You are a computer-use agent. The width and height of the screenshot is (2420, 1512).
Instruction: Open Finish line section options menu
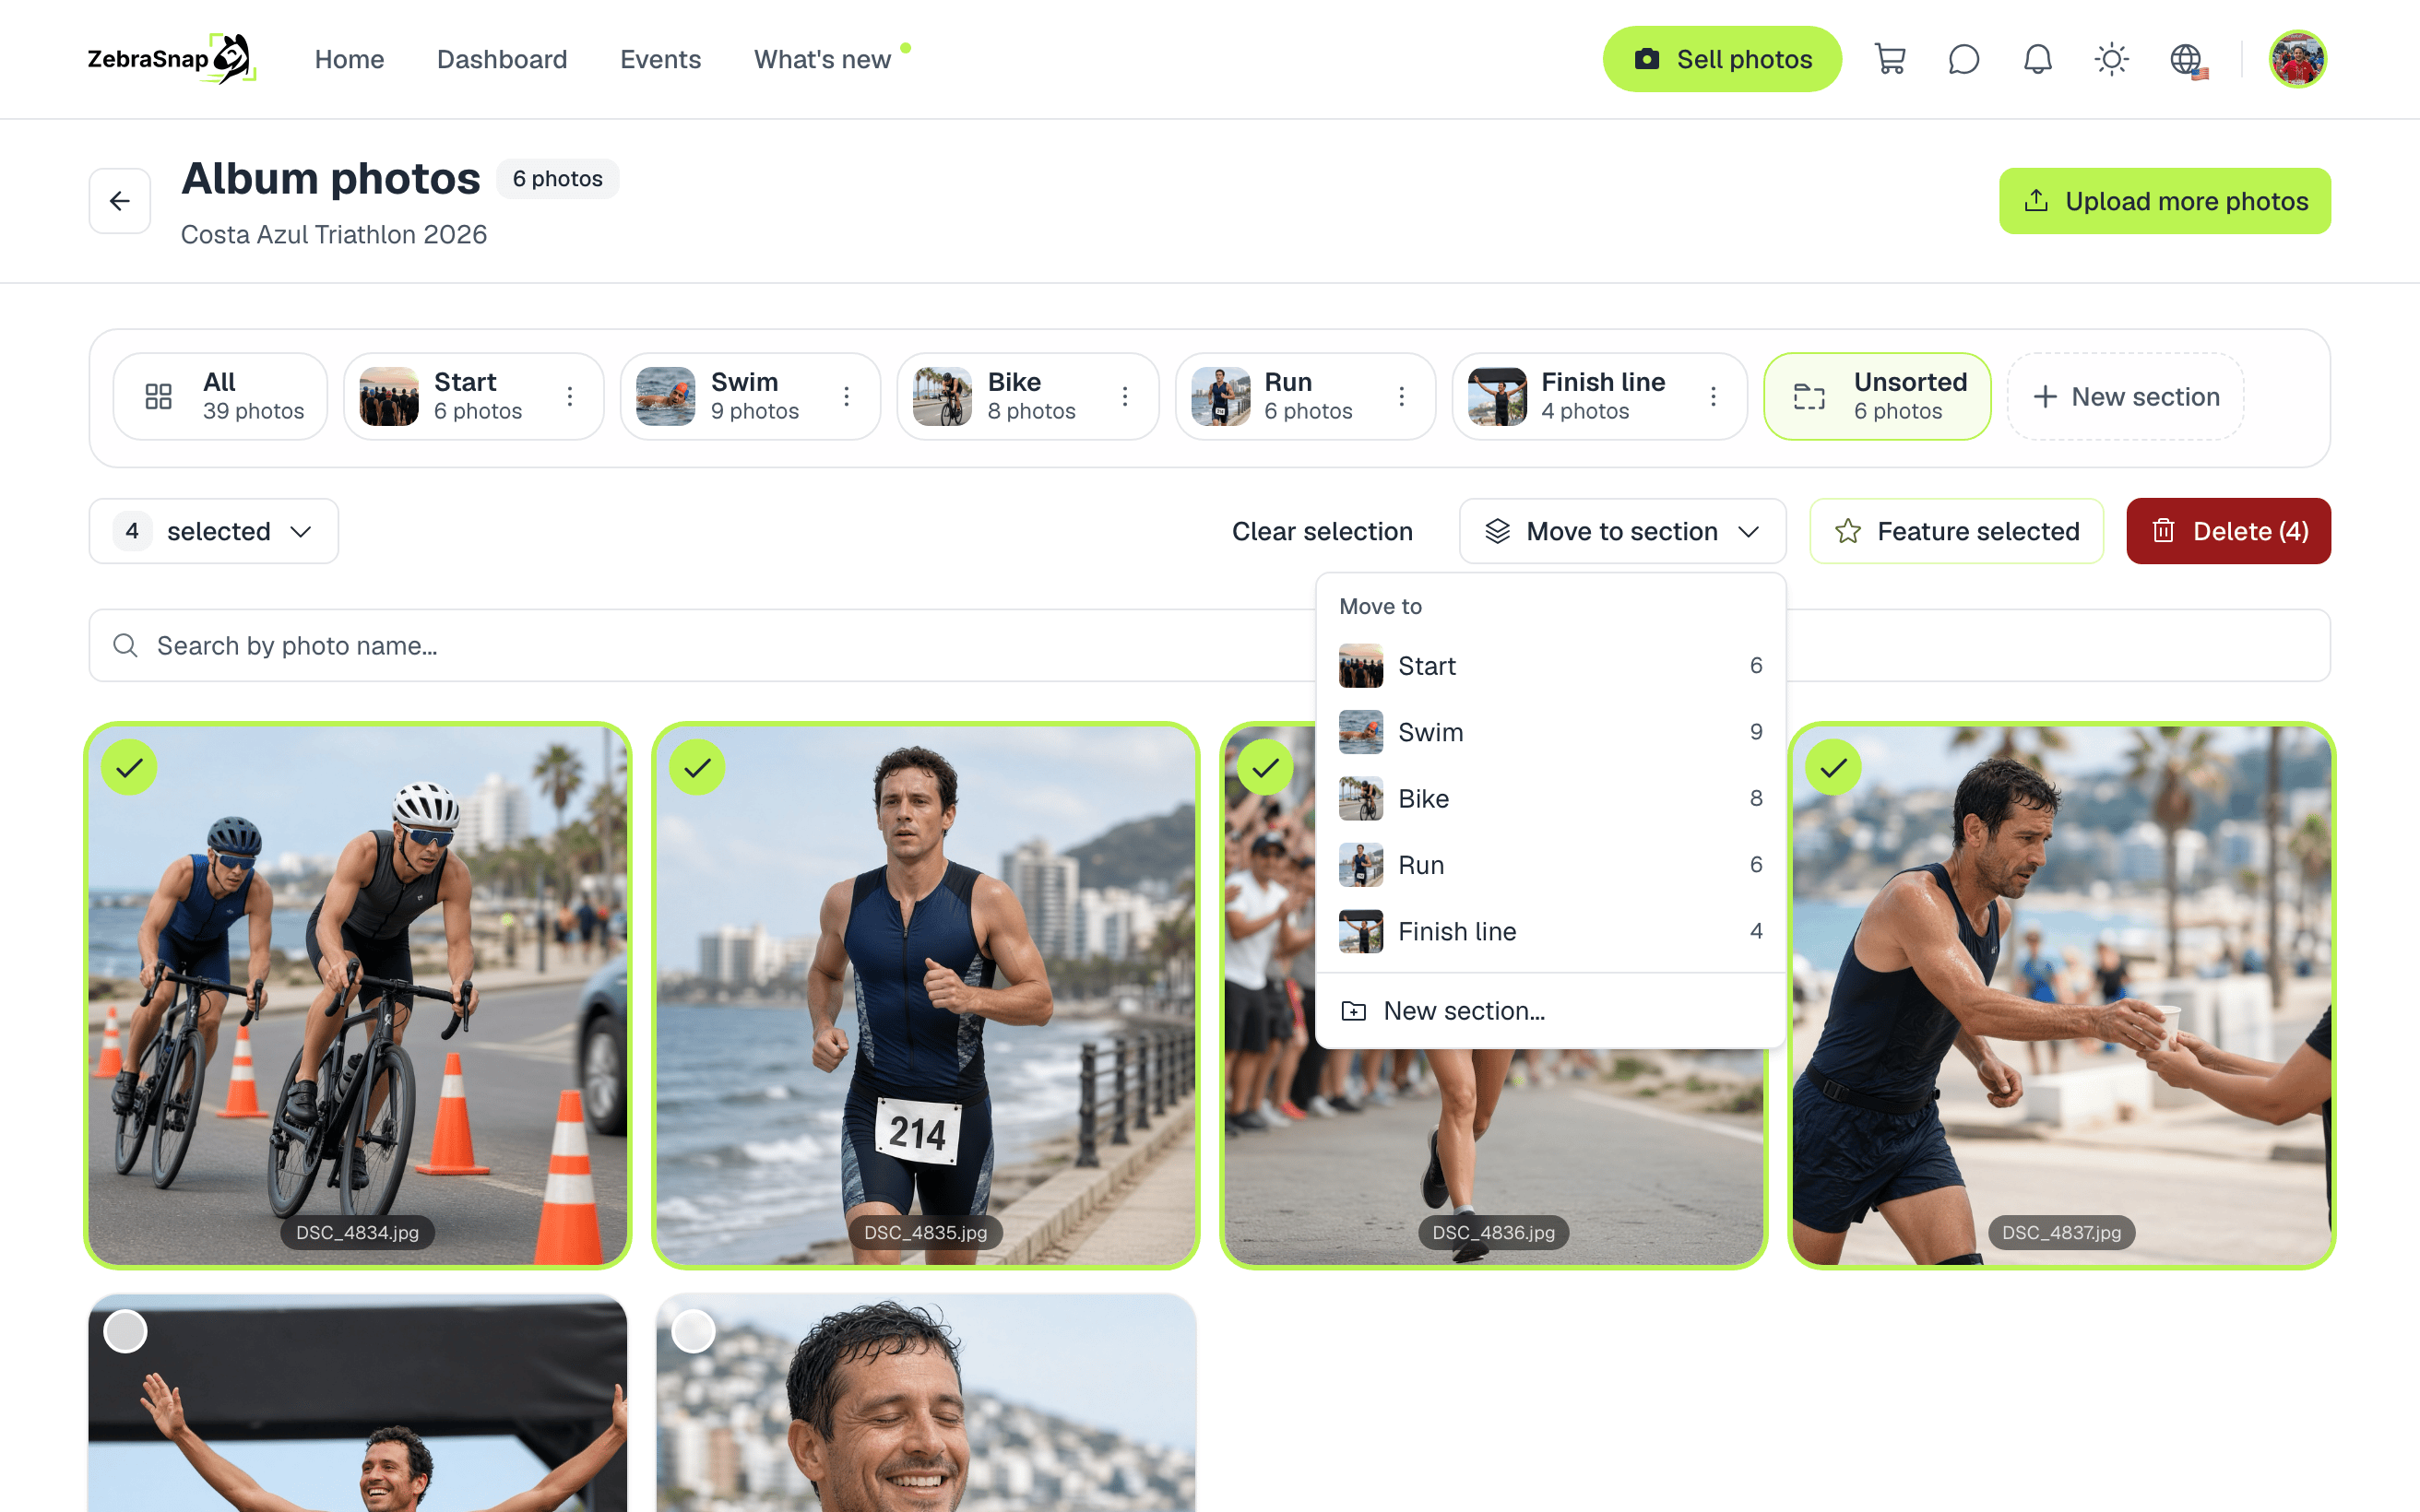pos(1714,397)
